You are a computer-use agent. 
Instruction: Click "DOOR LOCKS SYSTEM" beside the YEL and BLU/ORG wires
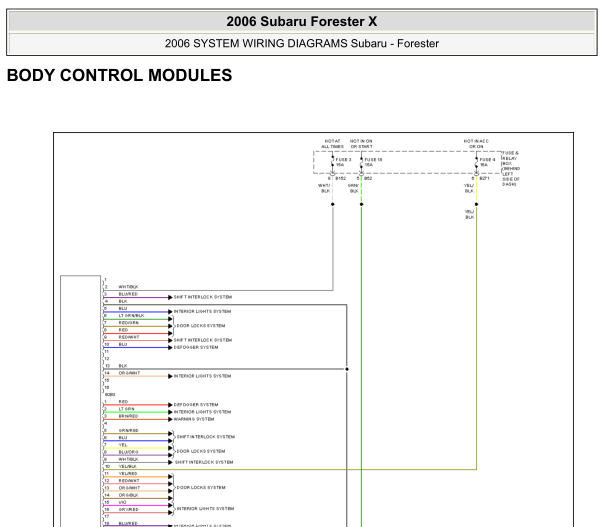(201, 451)
